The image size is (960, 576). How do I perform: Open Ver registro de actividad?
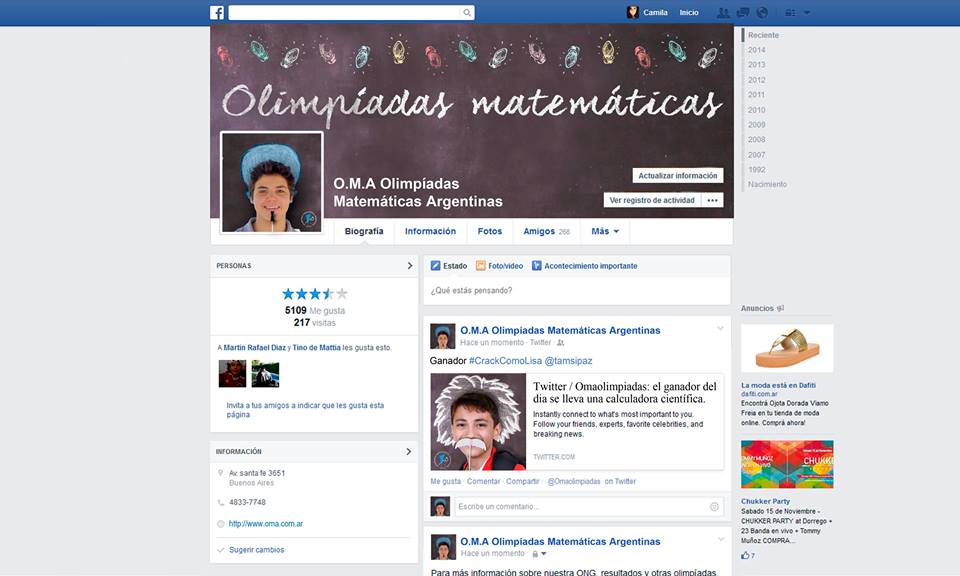click(x=652, y=200)
